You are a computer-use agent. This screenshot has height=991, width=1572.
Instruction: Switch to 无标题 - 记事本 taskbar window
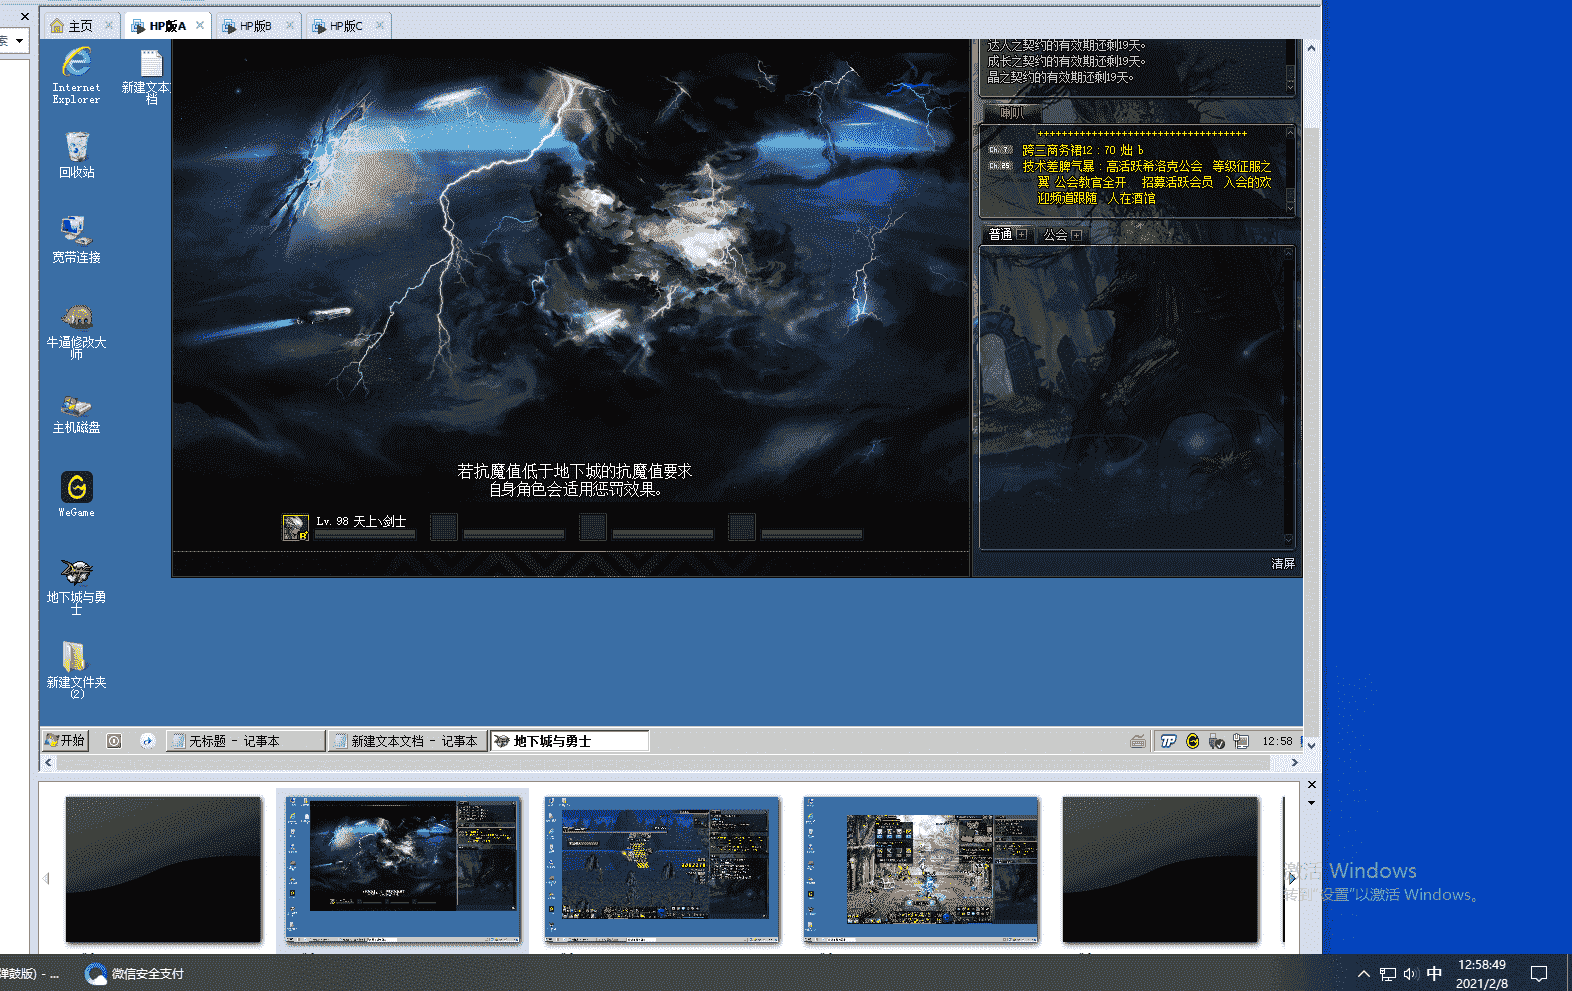click(x=245, y=741)
